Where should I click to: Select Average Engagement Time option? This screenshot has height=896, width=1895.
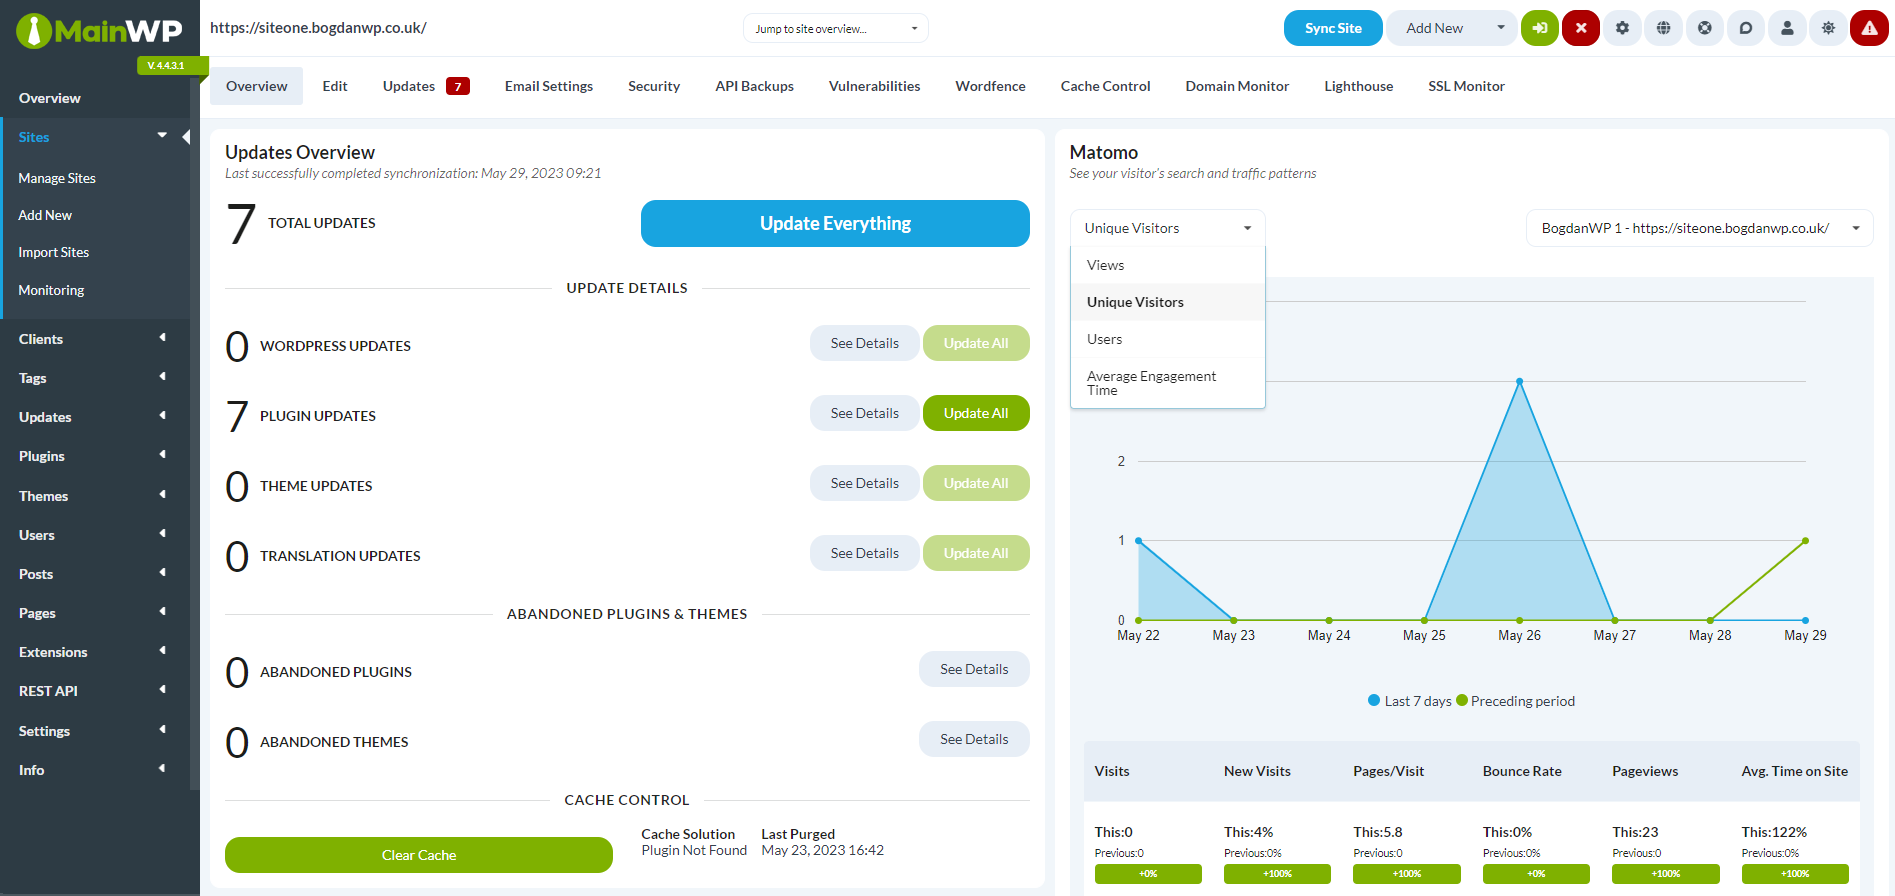pyautogui.click(x=1168, y=383)
